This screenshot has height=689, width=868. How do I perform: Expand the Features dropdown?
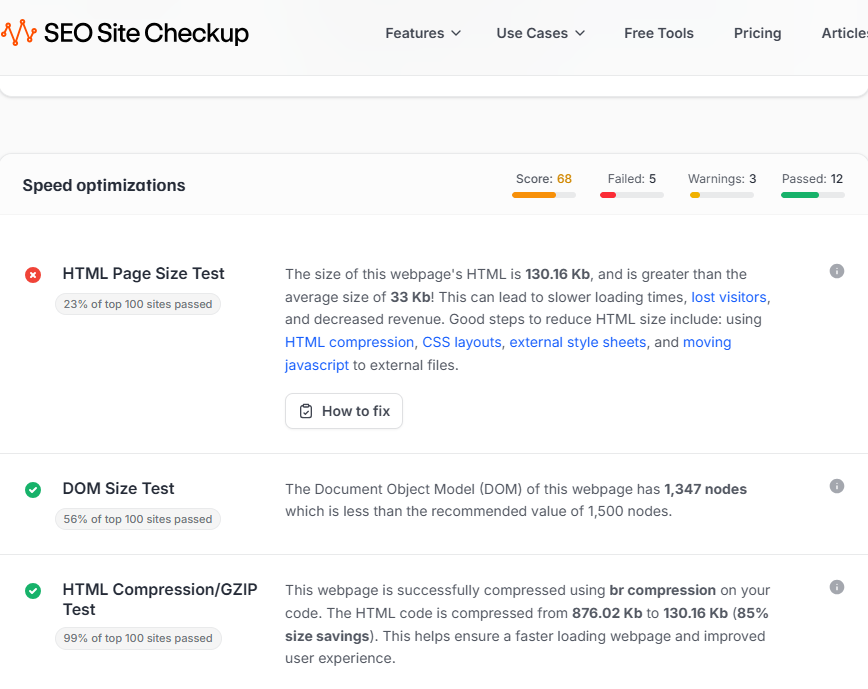(422, 33)
